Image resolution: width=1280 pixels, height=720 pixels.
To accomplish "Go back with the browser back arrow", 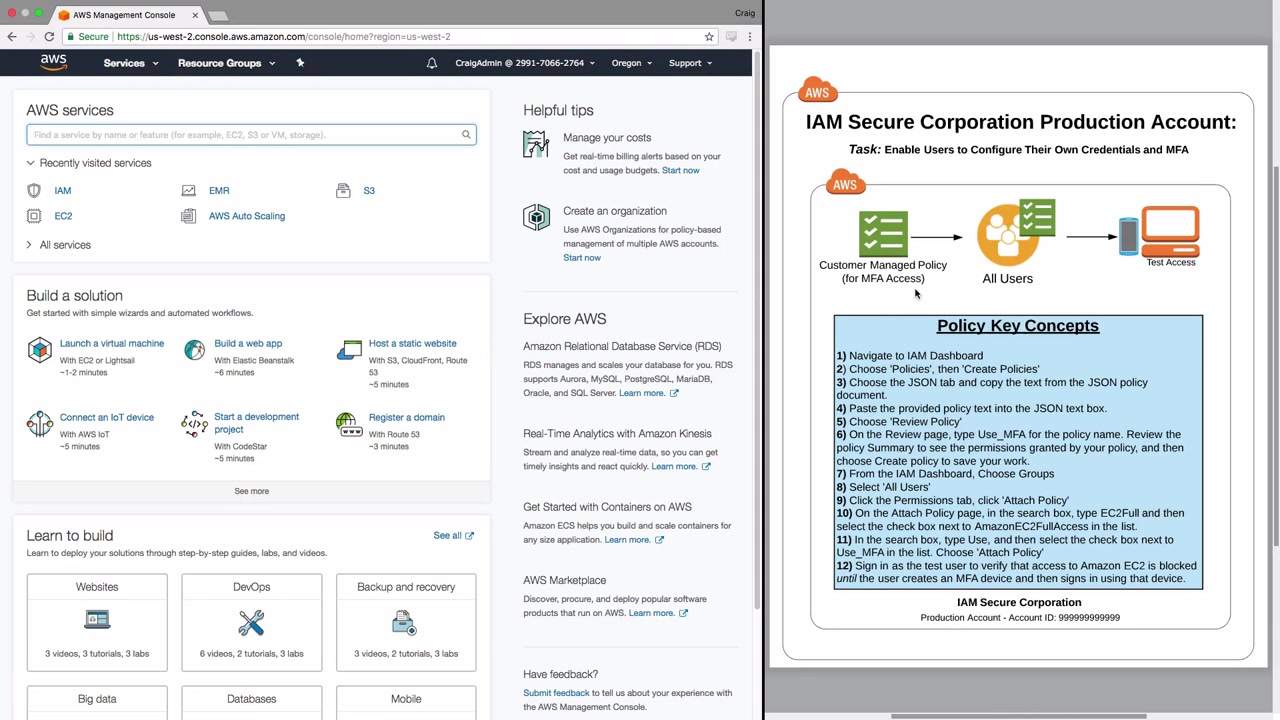I will (x=11, y=37).
